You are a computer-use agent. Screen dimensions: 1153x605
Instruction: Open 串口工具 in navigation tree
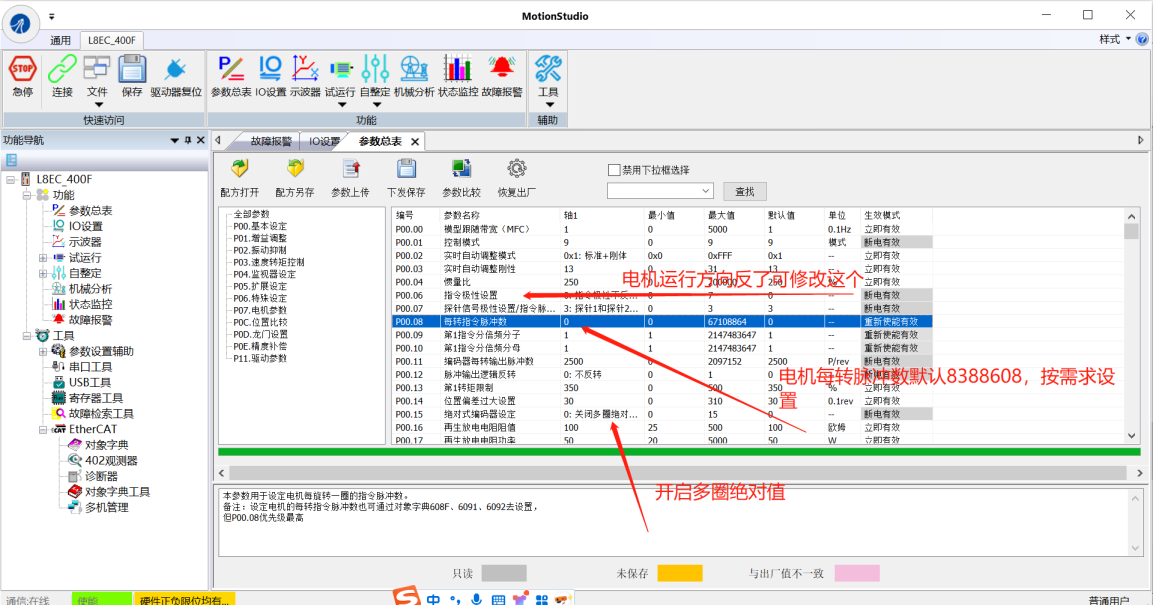pyautogui.click(x=90, y=367)
